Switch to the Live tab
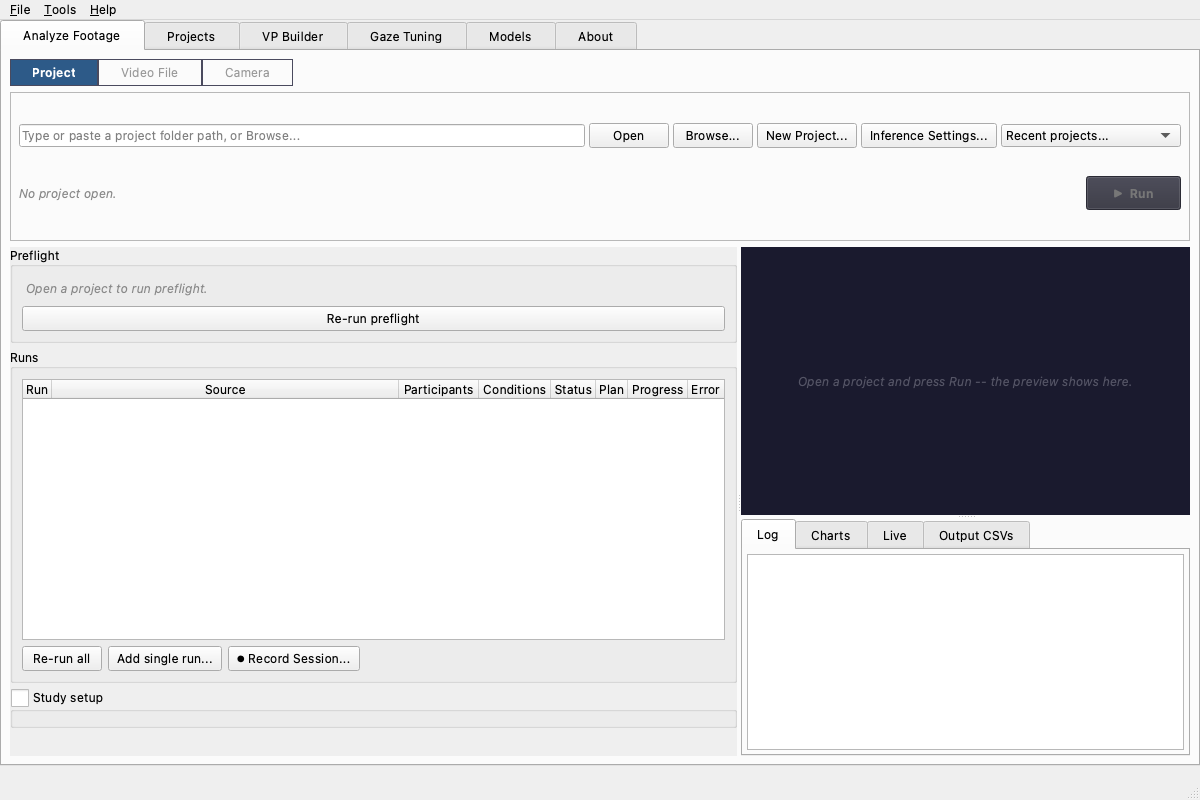The image size is (1200, 800). pos(894,535)
